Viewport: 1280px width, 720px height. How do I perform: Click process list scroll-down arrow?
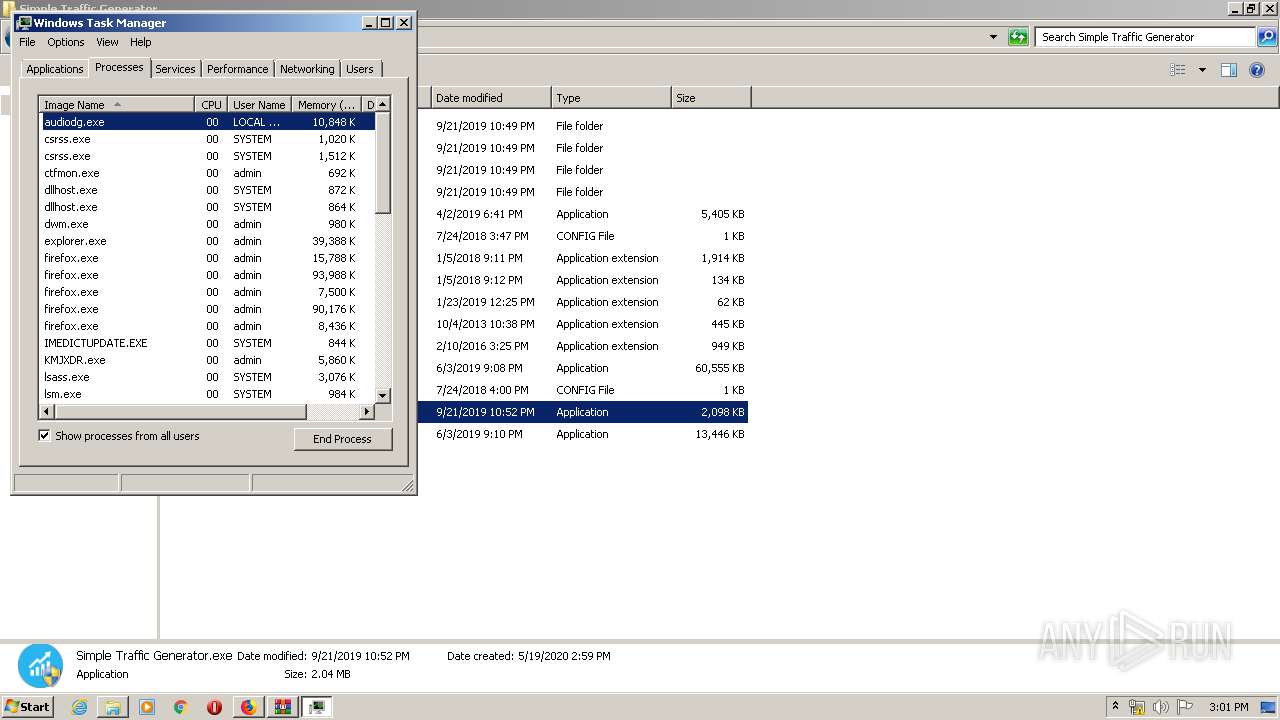coord(382,395)
